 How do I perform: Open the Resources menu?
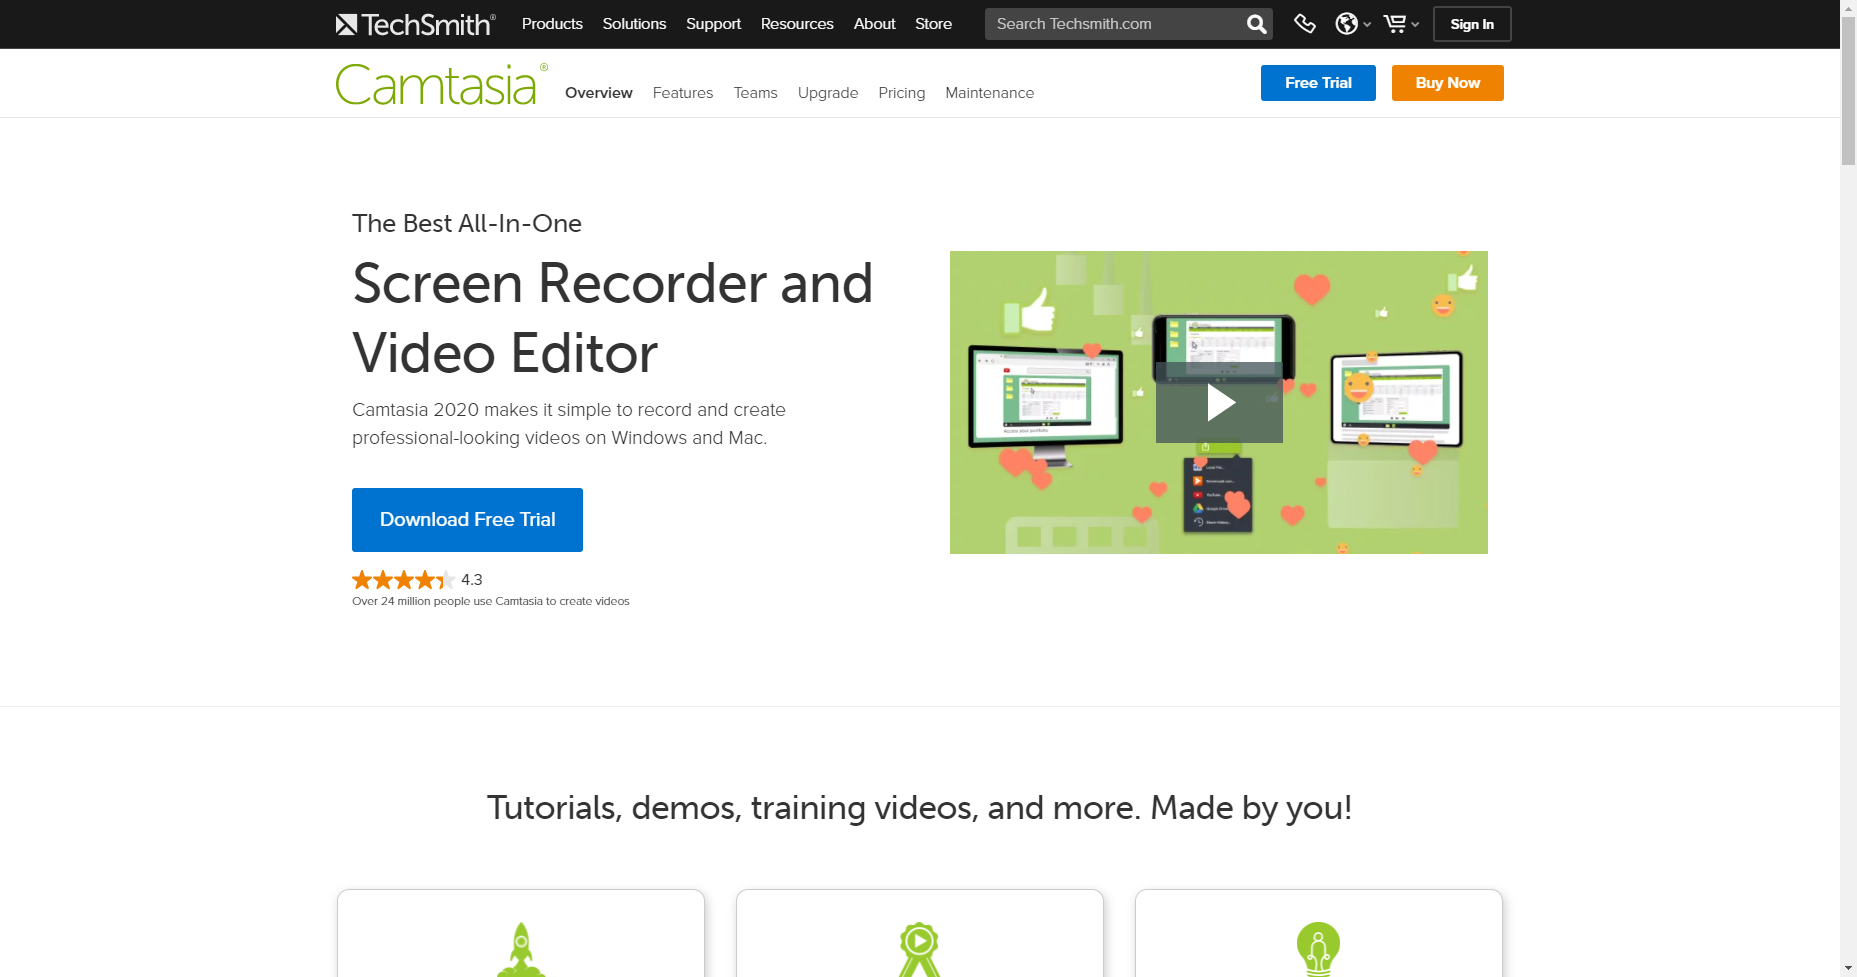pyautogui.click(x=797, y=24)
